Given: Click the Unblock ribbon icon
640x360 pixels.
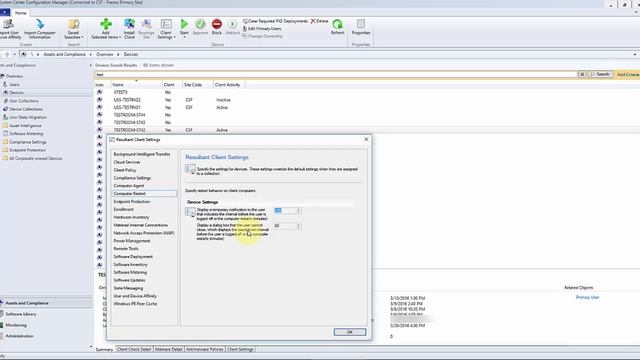Looking at the screenshot, I should point(232,27).
